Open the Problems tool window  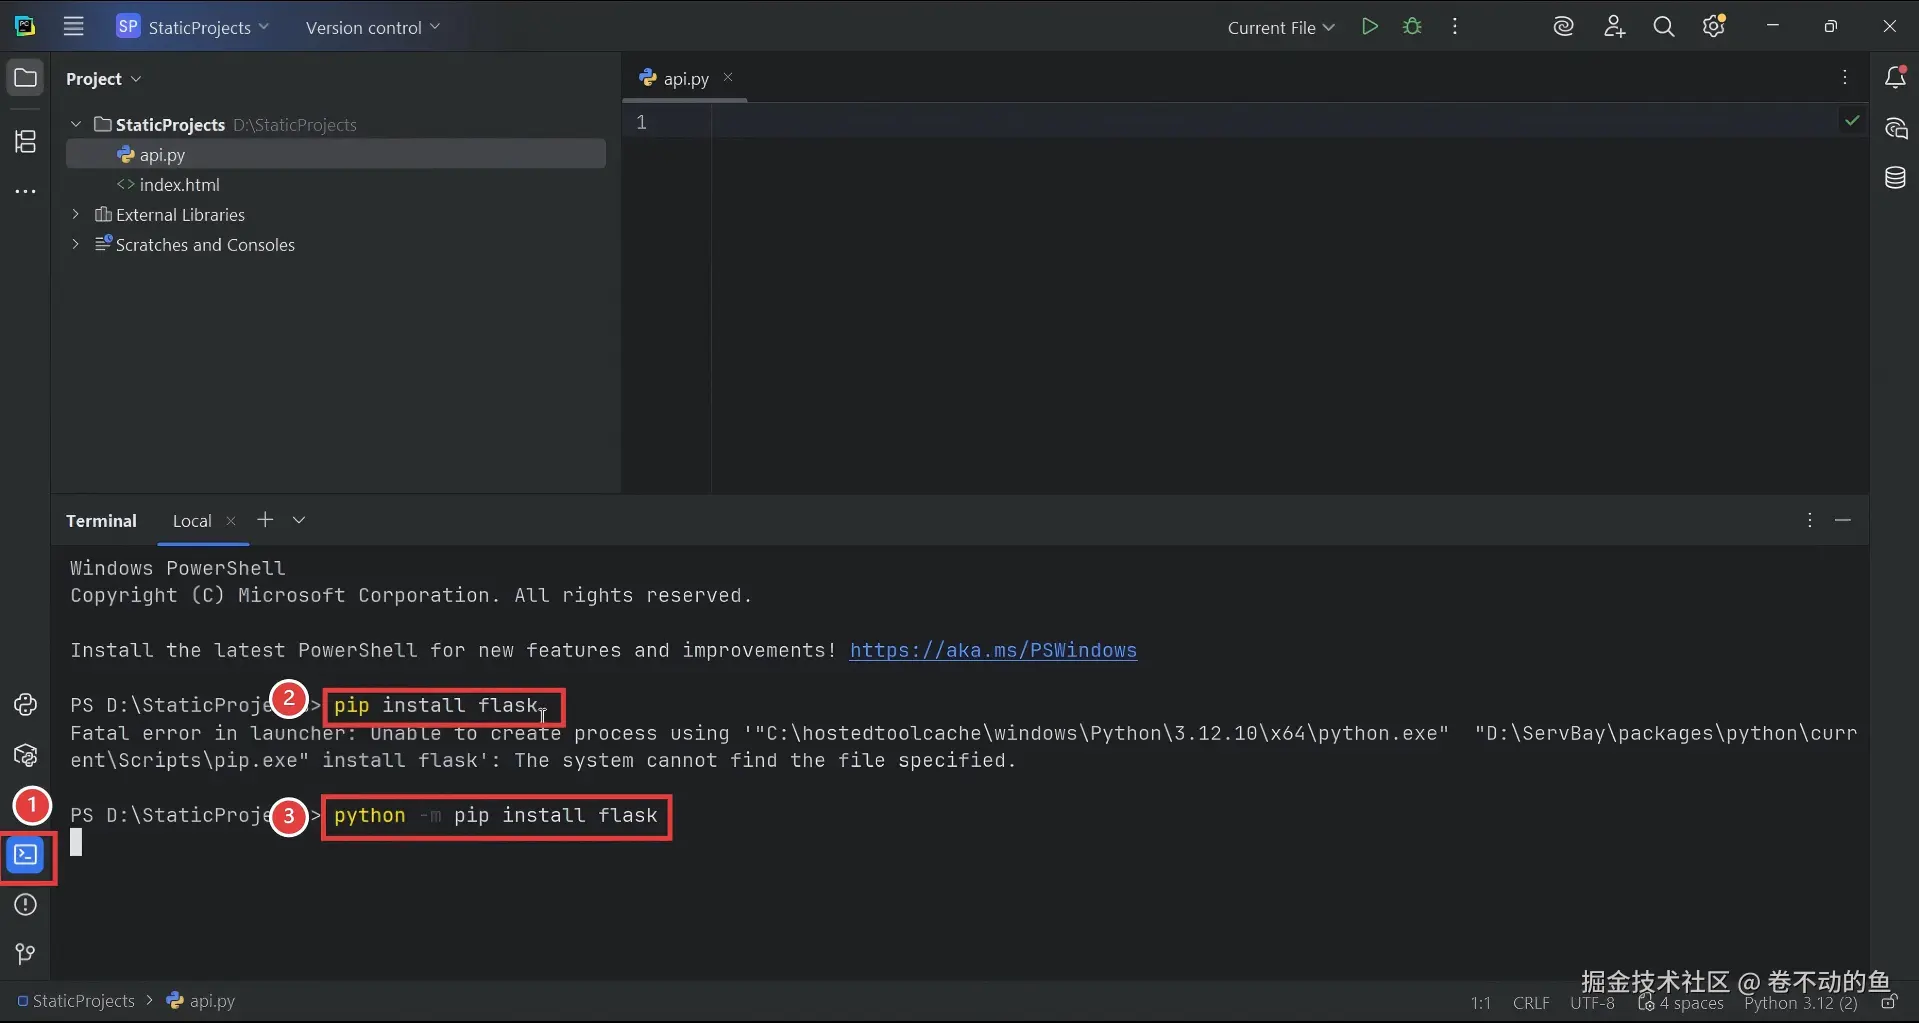pos(25,905)
